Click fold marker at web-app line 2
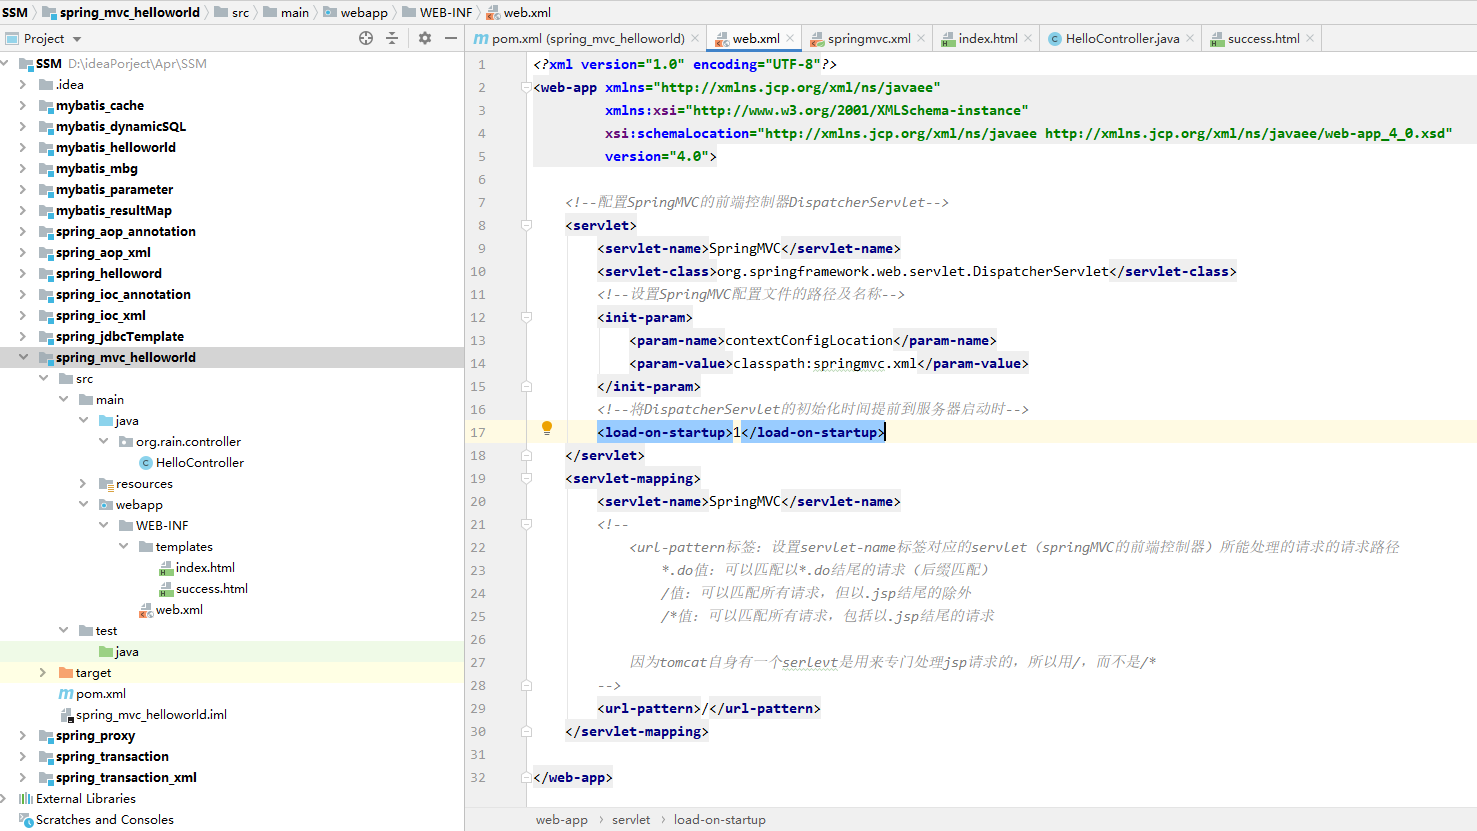Screen dimensions: 1477x831 click(x=526, y=87)
